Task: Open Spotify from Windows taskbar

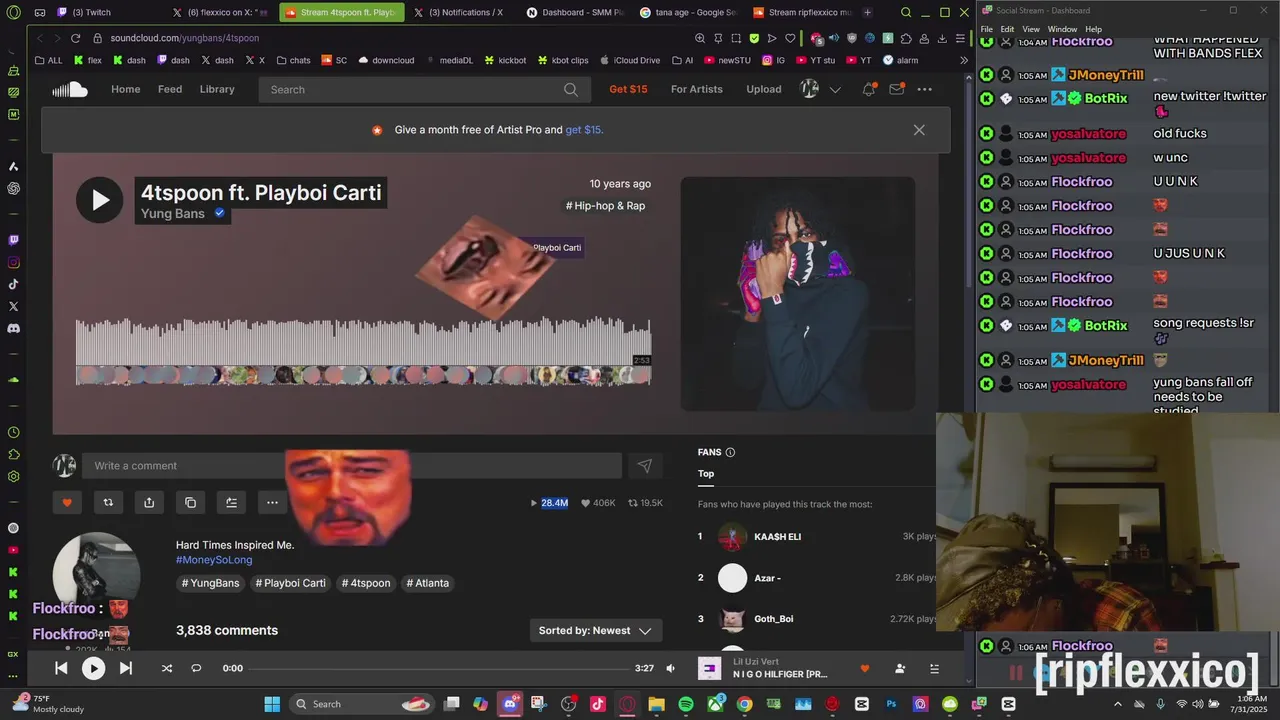Action: pyautogui.click(x=686, y=704)
